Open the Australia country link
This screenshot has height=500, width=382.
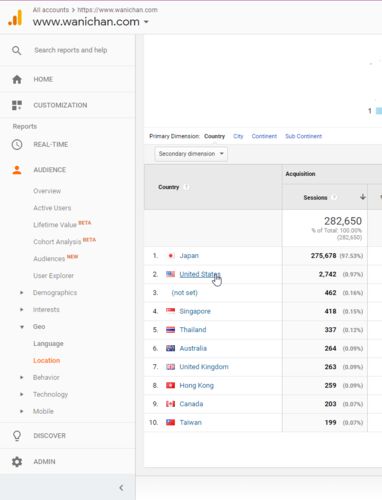pyautogui.click(x=193, y=348)
